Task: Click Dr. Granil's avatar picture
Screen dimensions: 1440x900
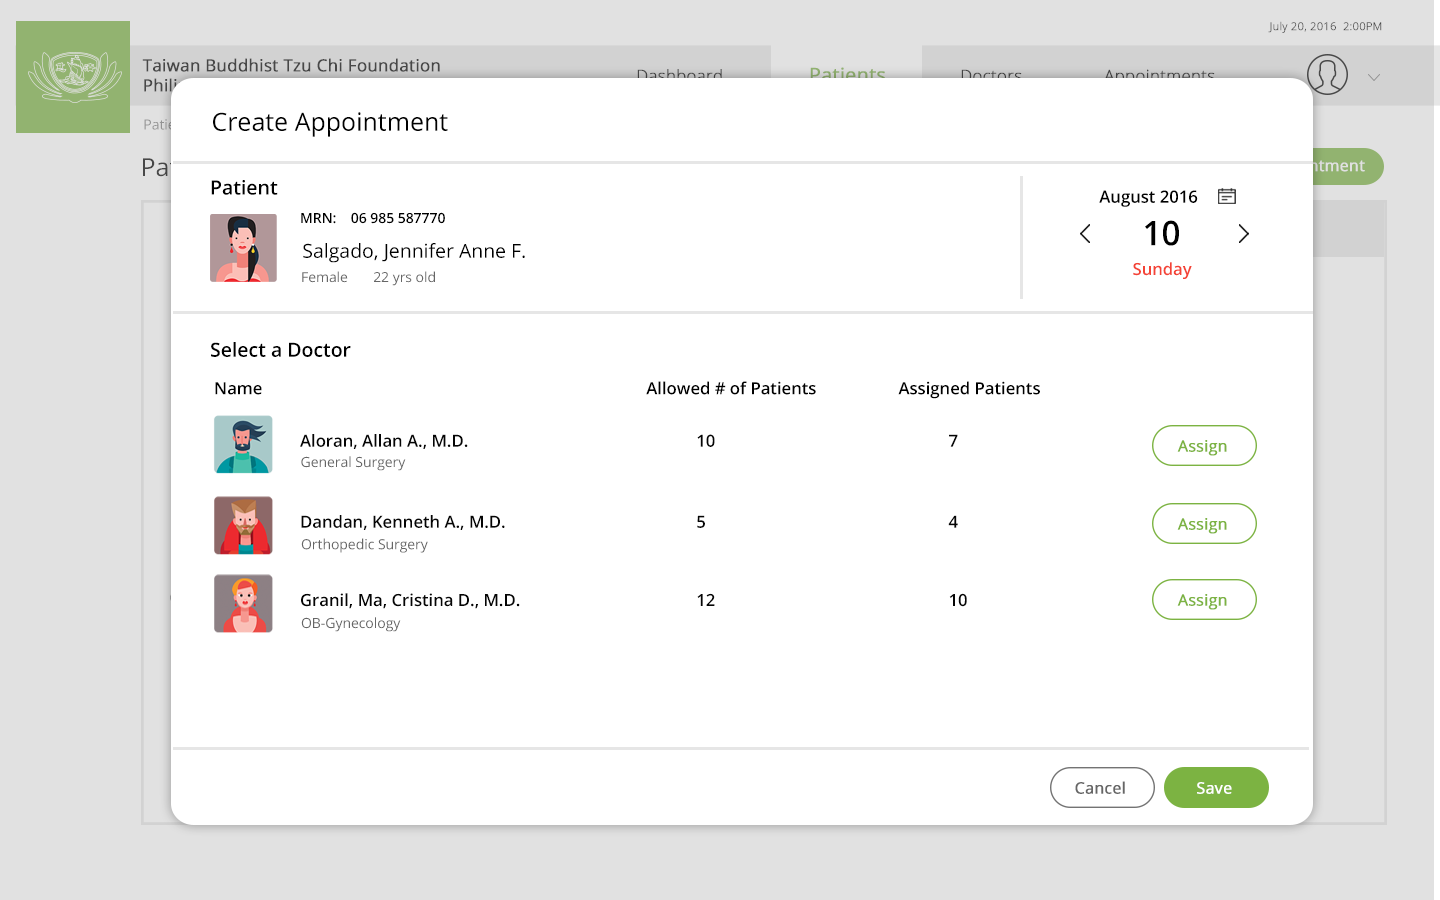Action: [243, 603]
